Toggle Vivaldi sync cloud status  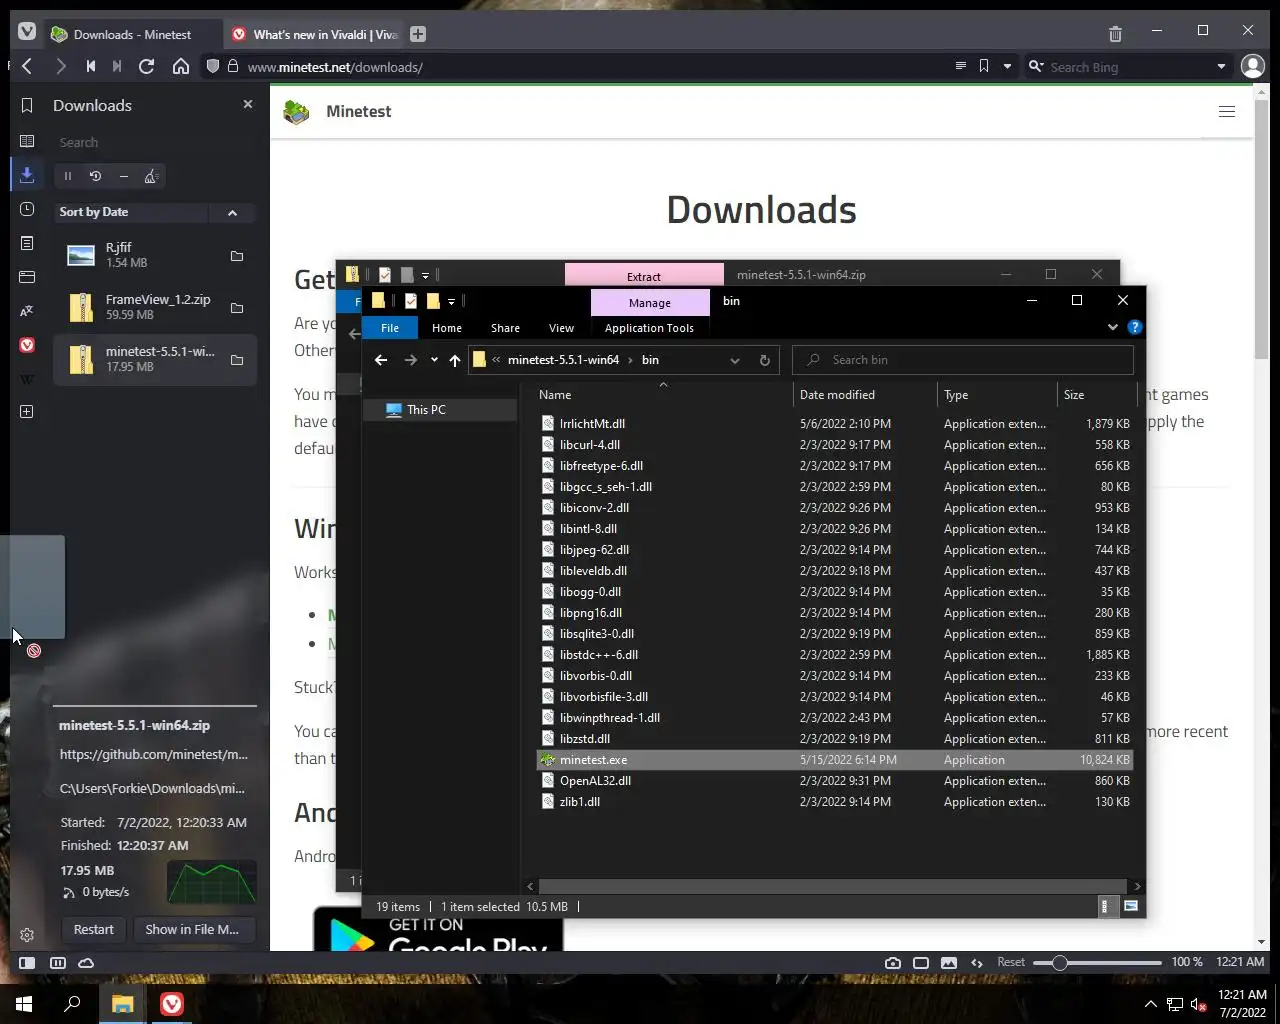(x=86, y=962)
